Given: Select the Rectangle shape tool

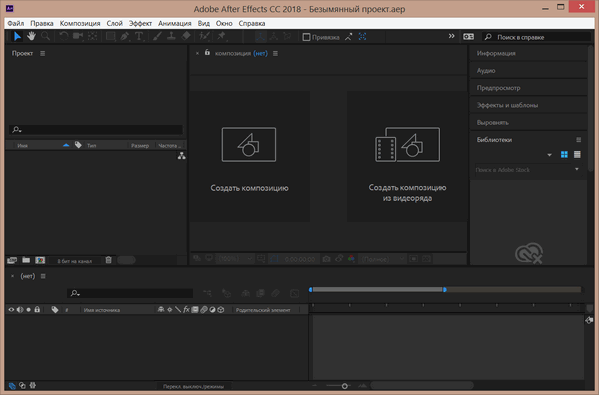Looking at the screenshot, I should [110, 36].
